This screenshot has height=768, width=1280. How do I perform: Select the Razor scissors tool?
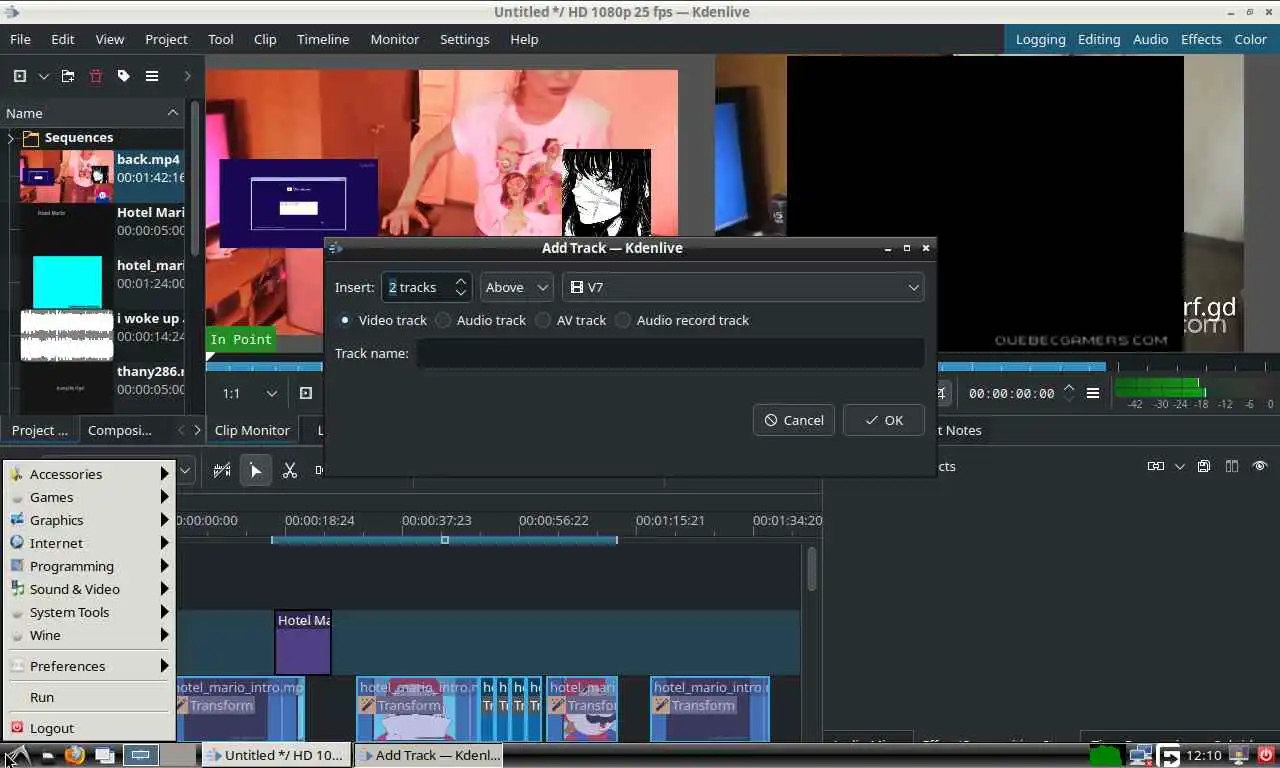[290, 470]
